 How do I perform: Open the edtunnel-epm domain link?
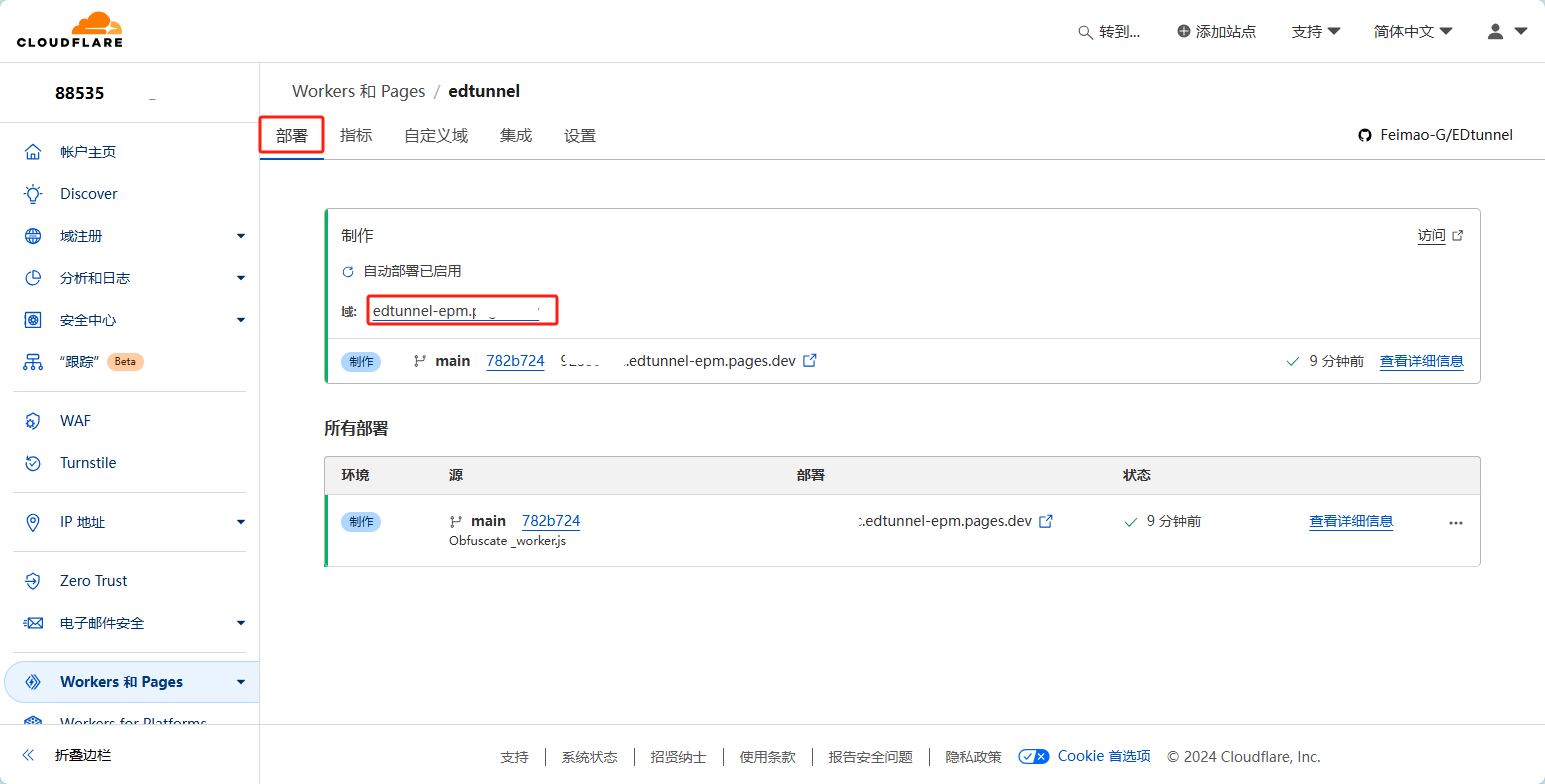(x=455, y=311)
